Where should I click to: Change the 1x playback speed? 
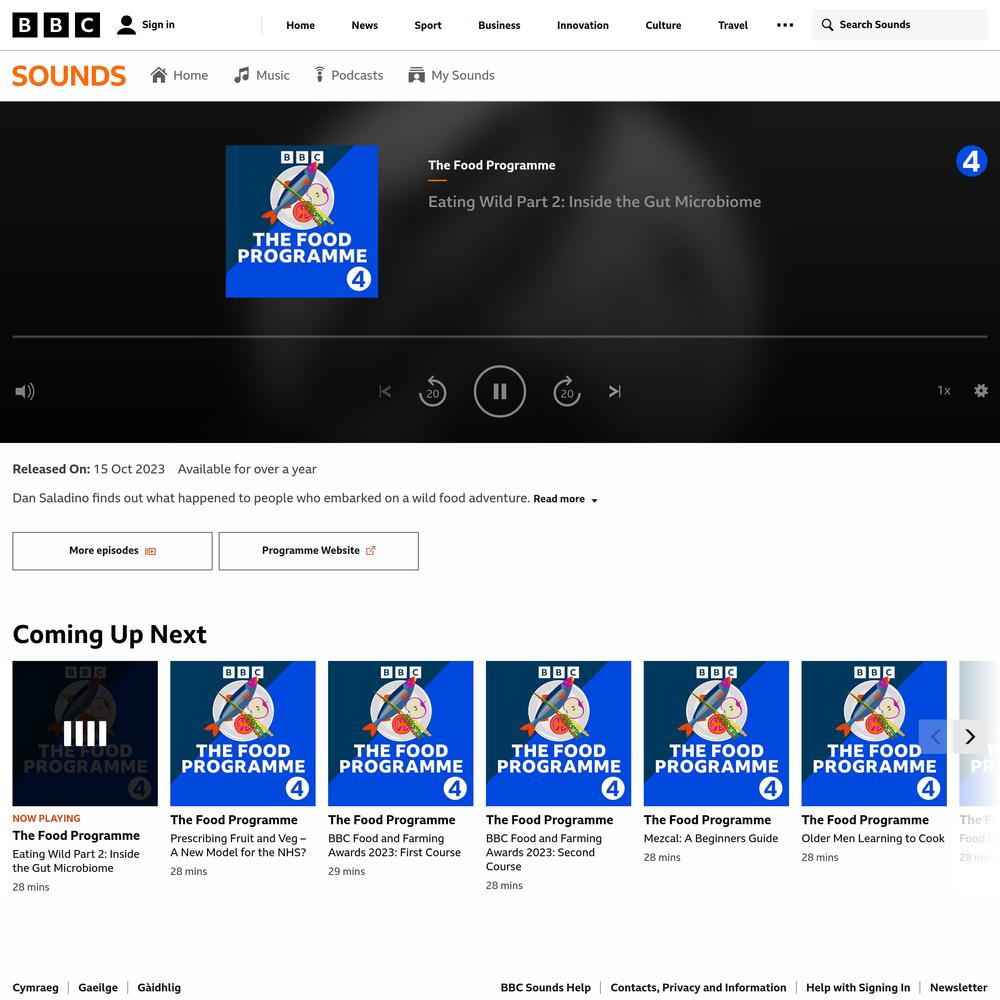944,390
